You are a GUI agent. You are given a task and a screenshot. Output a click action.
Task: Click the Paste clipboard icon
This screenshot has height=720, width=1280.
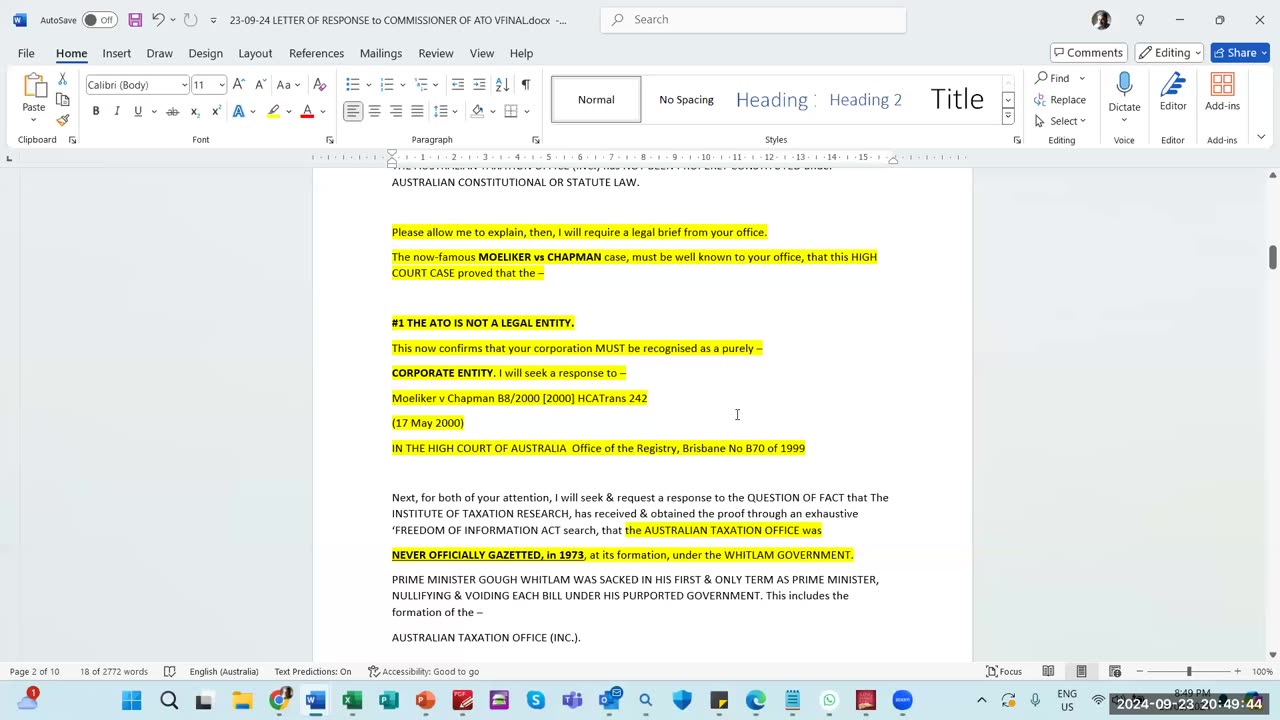[34, 86]
